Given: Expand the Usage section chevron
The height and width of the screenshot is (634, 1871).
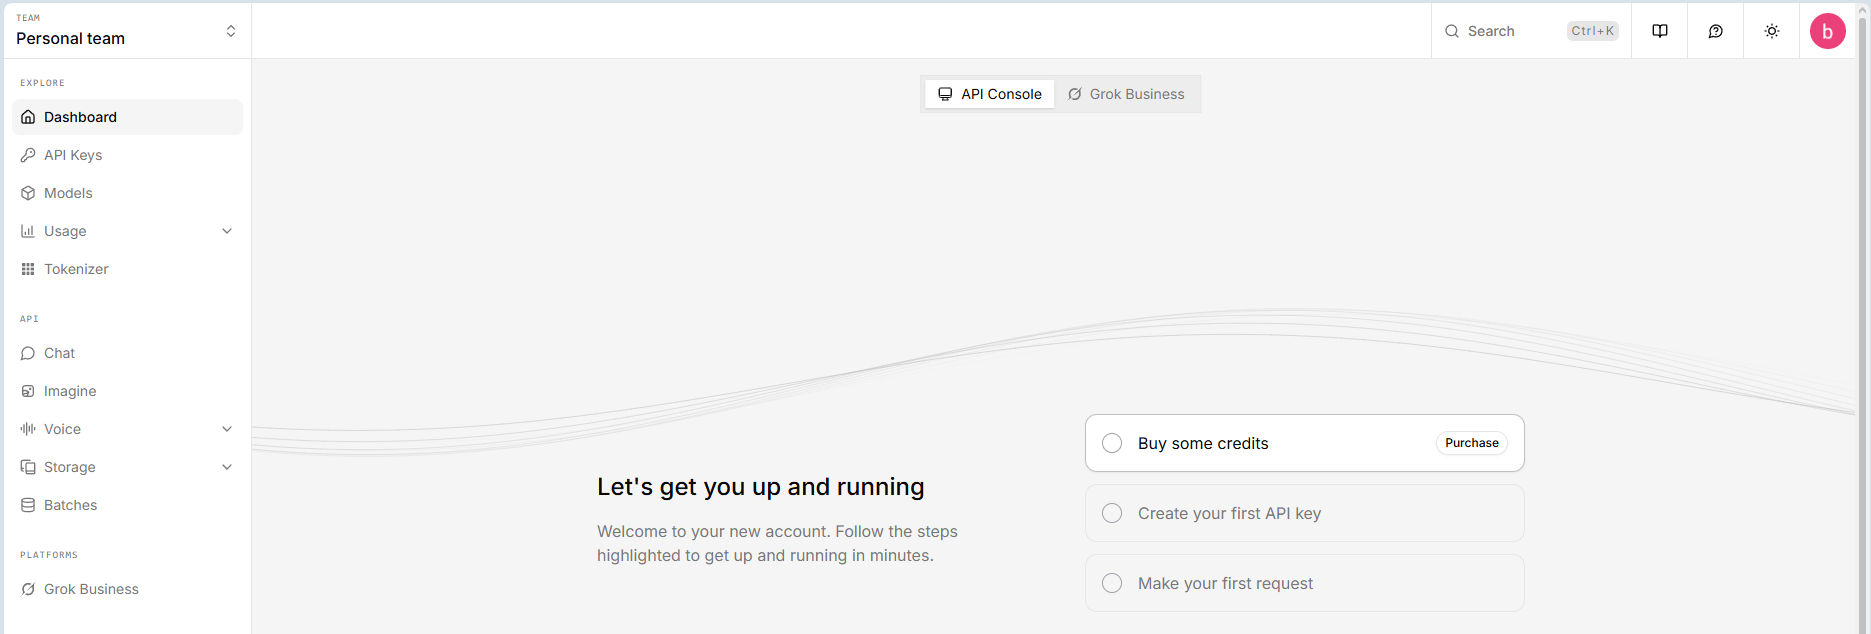Looking at the screenshot, I should point(227,231).
